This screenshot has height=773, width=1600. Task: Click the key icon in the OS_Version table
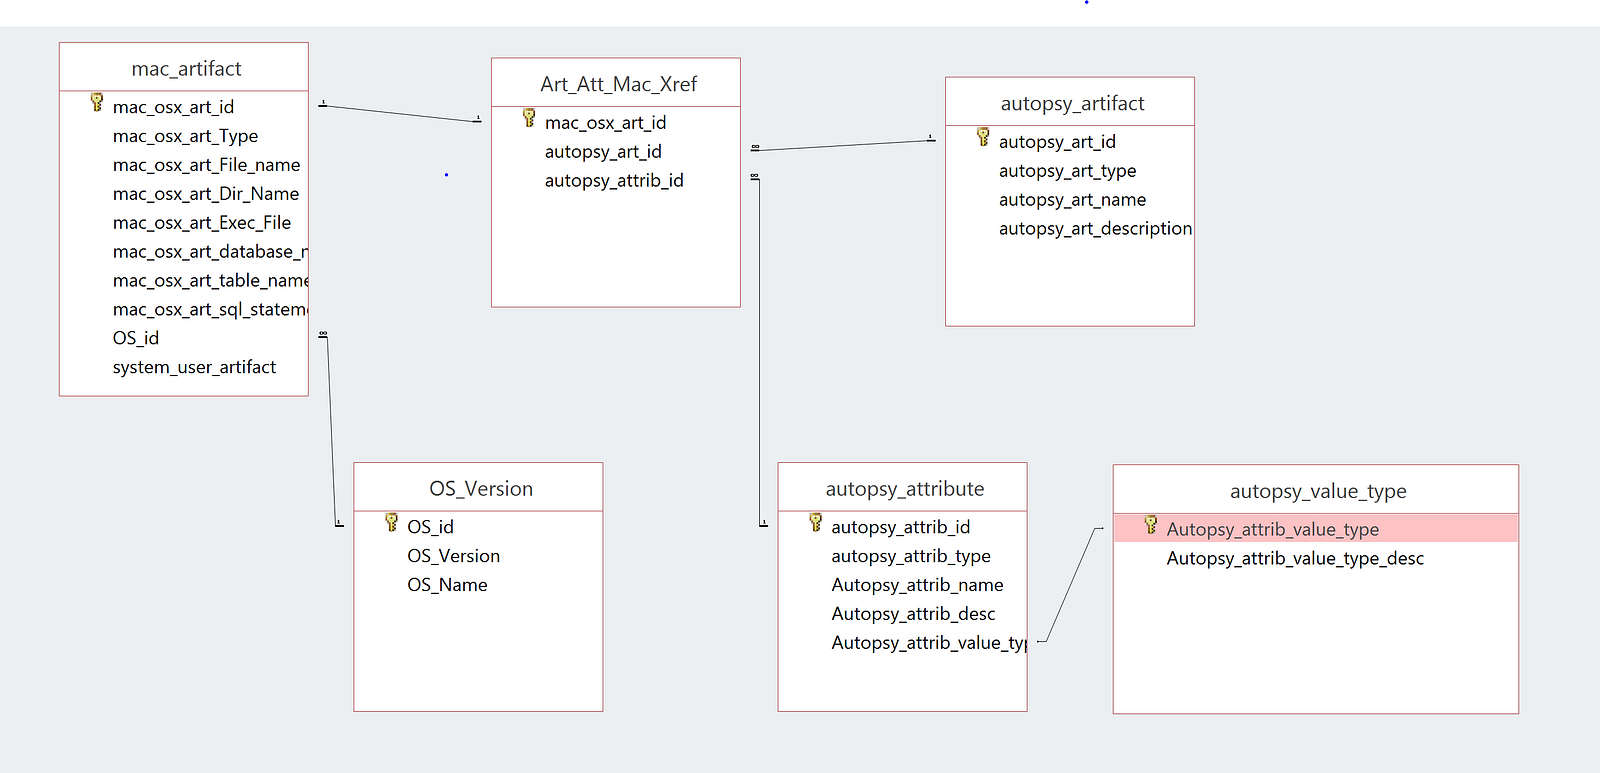[391, 522]
